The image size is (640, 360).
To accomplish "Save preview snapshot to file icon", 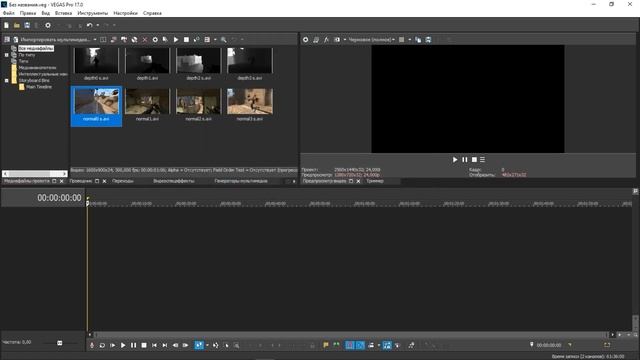I will pyautogui.click(x=428, y=40).
